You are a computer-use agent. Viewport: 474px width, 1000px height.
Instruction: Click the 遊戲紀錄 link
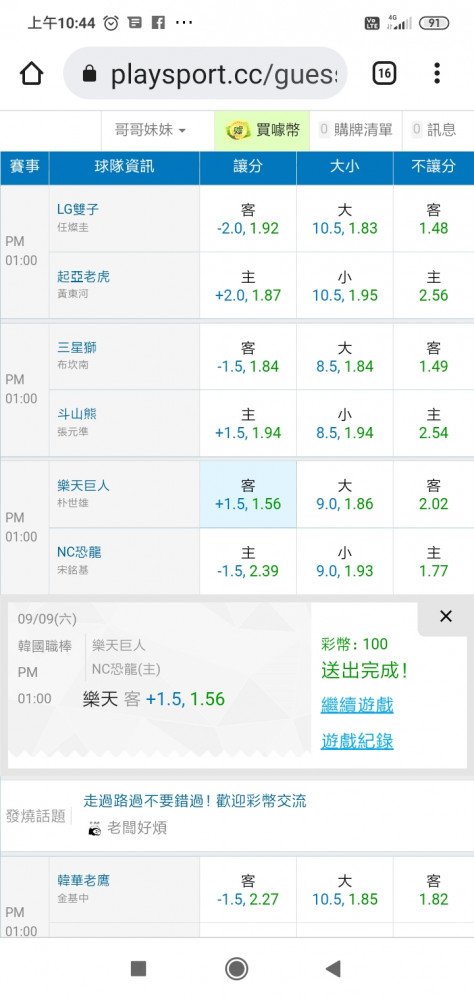pos(357,741)
